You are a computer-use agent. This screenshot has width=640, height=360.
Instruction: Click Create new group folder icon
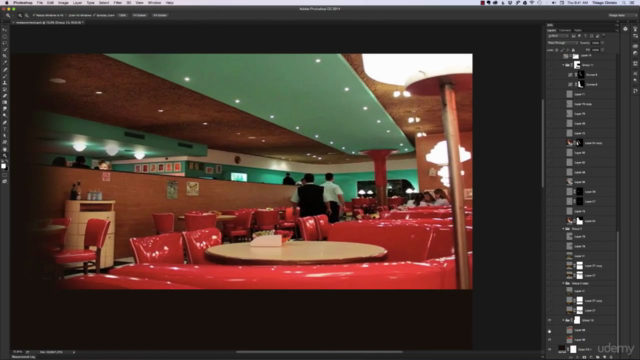click(598, 357)
